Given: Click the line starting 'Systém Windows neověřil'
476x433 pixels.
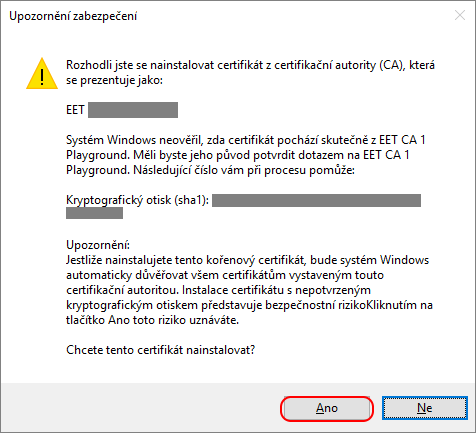Looking at the screenshot, I should pos(246,140).
